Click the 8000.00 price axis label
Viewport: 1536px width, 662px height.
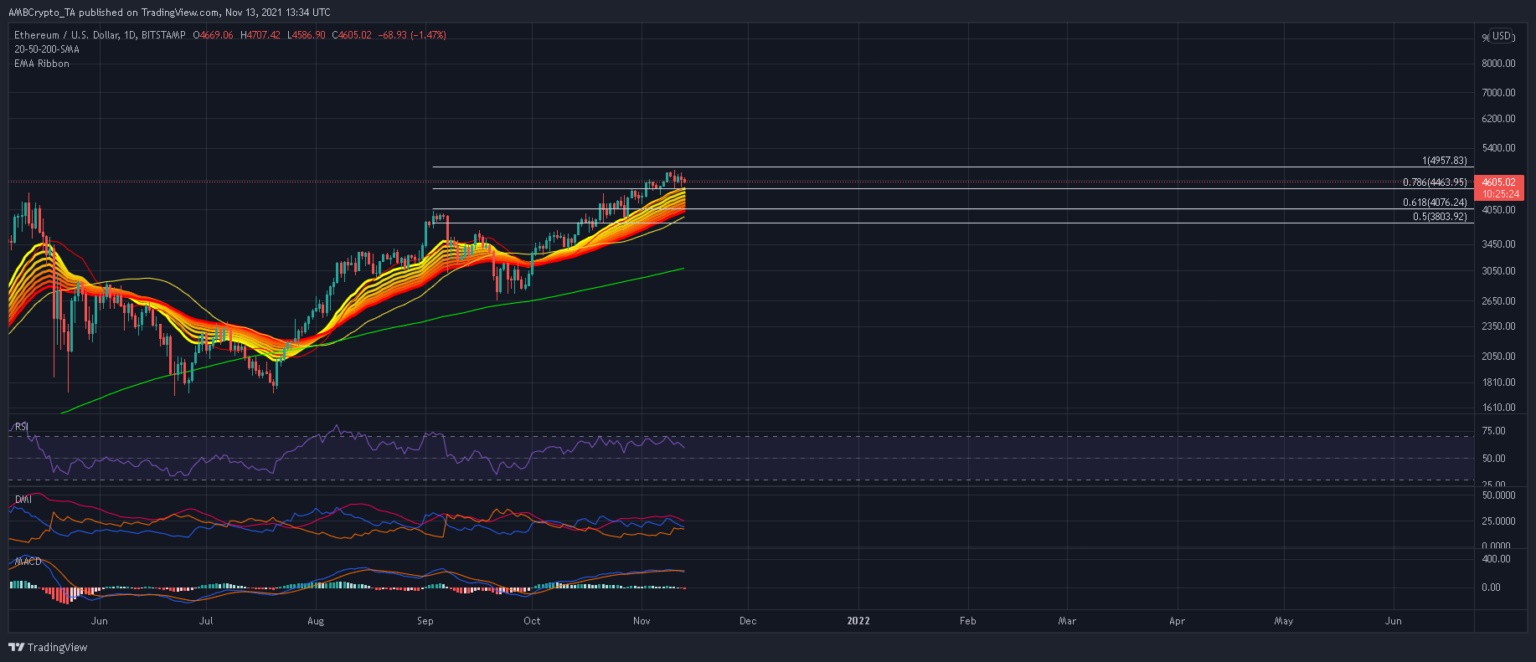[x=1498, y=64]
